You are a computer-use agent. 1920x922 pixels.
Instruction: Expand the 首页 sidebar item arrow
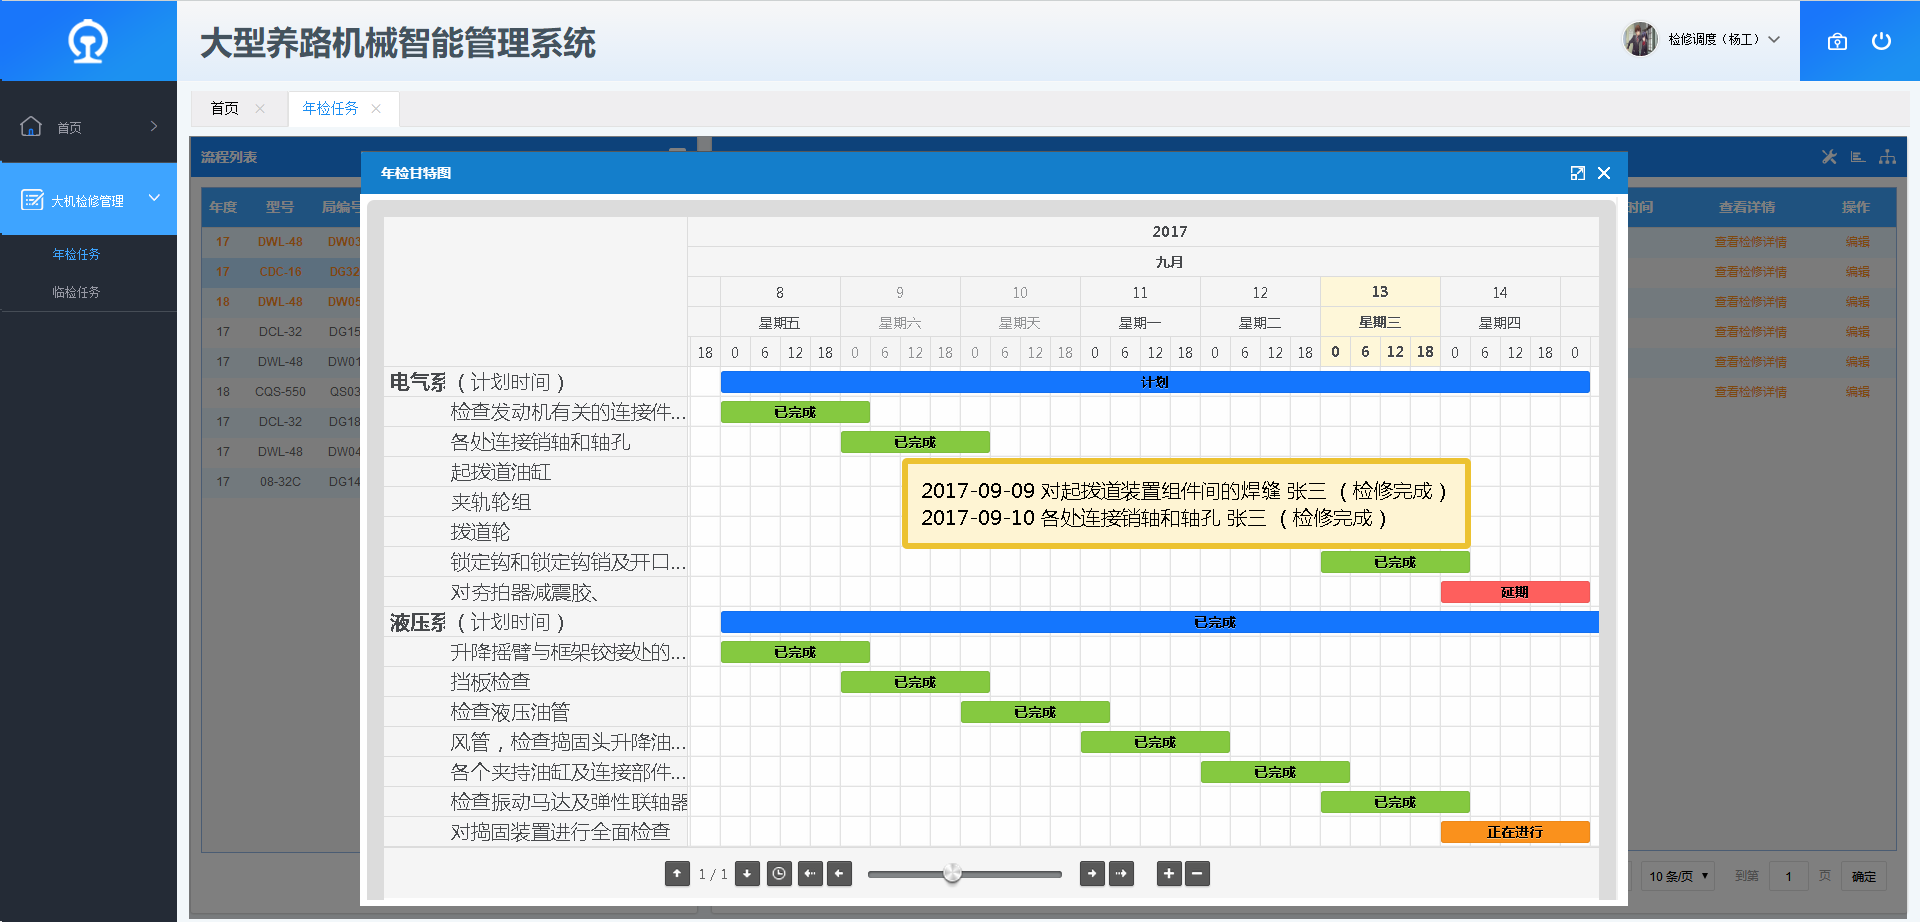pos(154,126)
